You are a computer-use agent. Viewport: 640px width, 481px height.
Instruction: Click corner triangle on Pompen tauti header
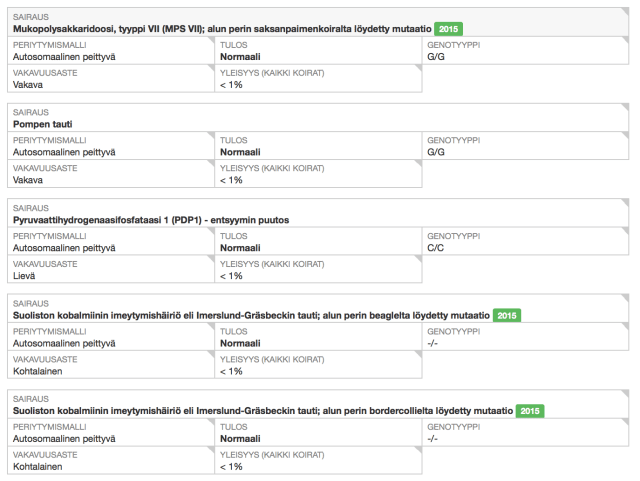point(625,107)
